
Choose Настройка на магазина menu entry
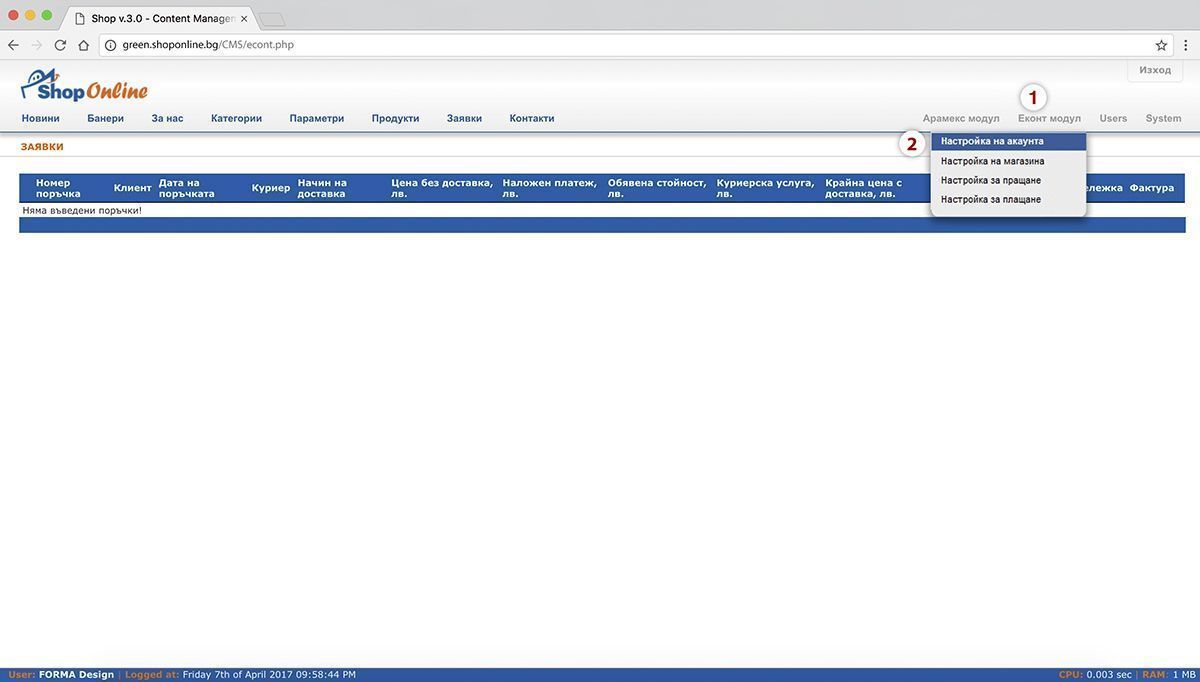coord(992,161)
